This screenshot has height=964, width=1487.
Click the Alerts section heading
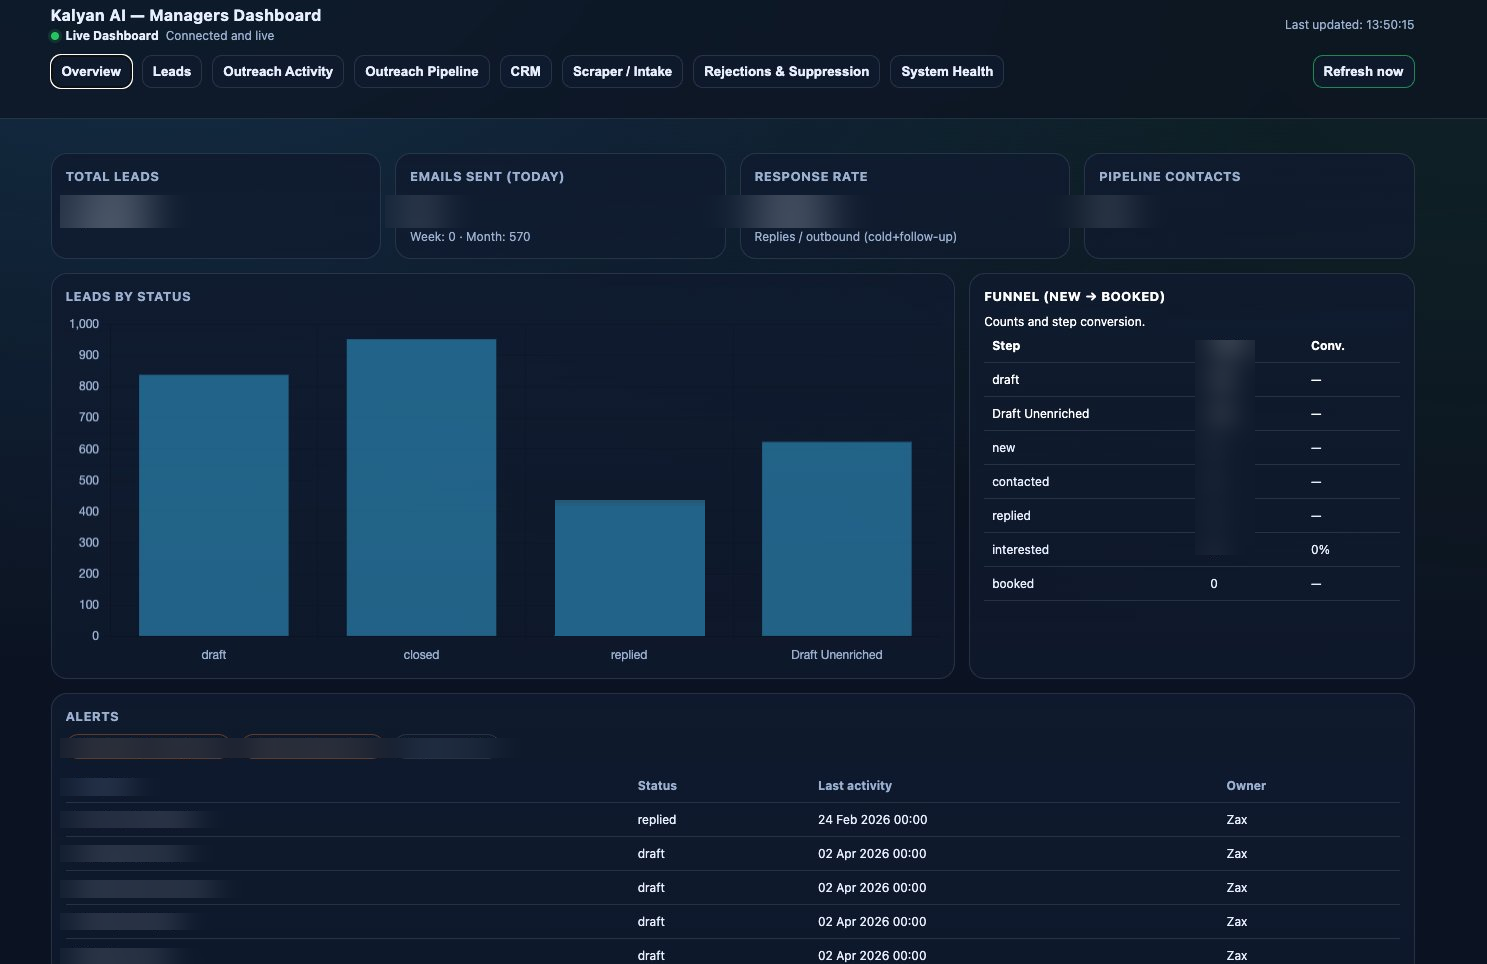pyautogui.click(x=92, y=717)
